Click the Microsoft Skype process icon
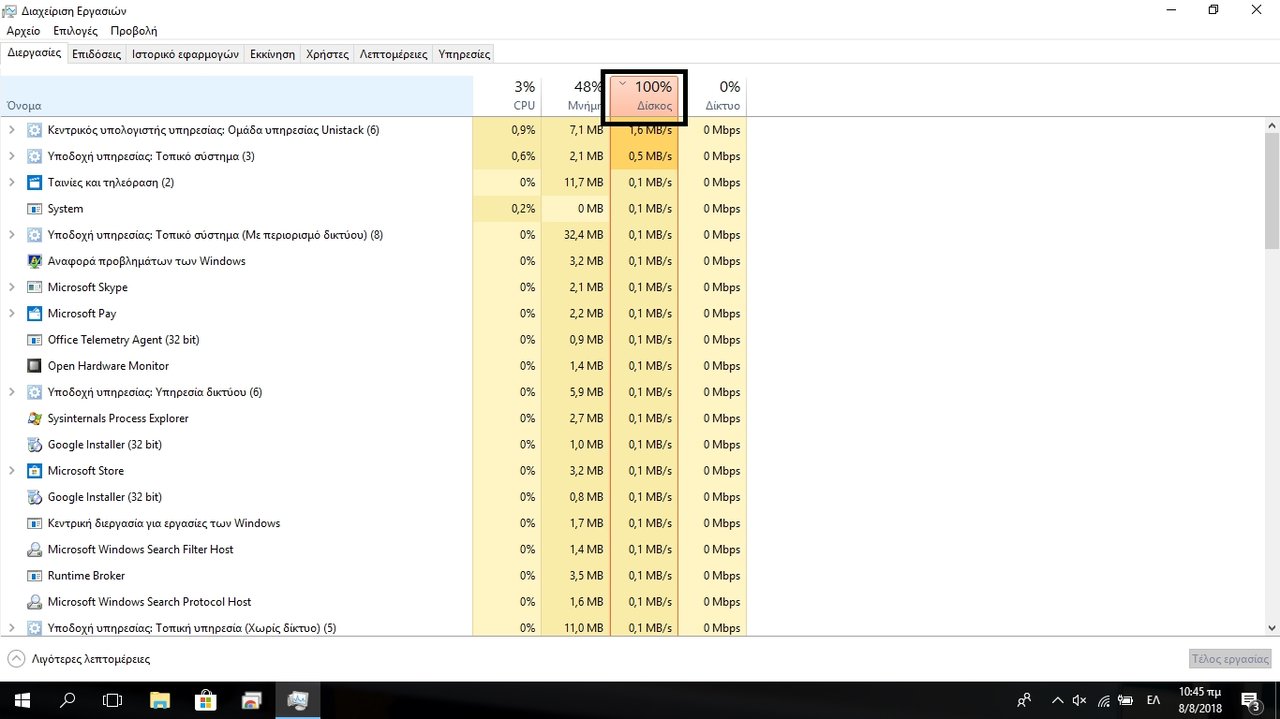Viewport: 1280px width, 719px height. click(34, 287)
